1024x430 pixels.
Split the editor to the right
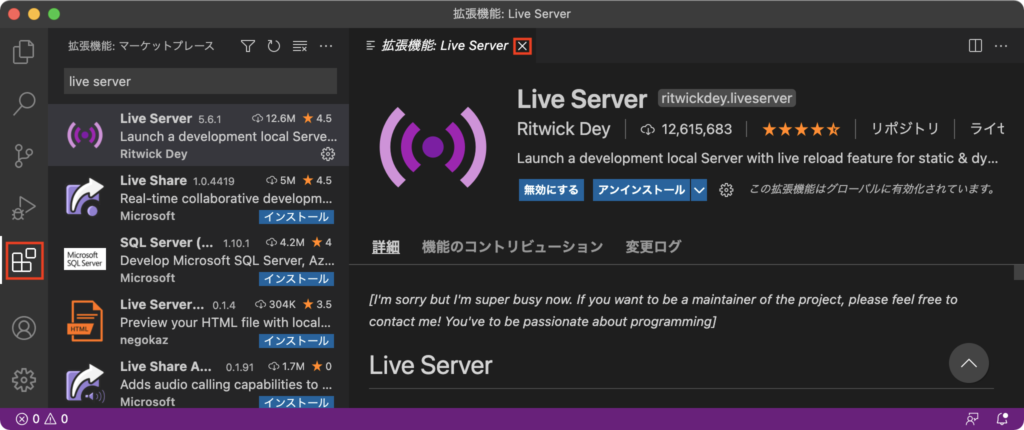tap(975, 46)
